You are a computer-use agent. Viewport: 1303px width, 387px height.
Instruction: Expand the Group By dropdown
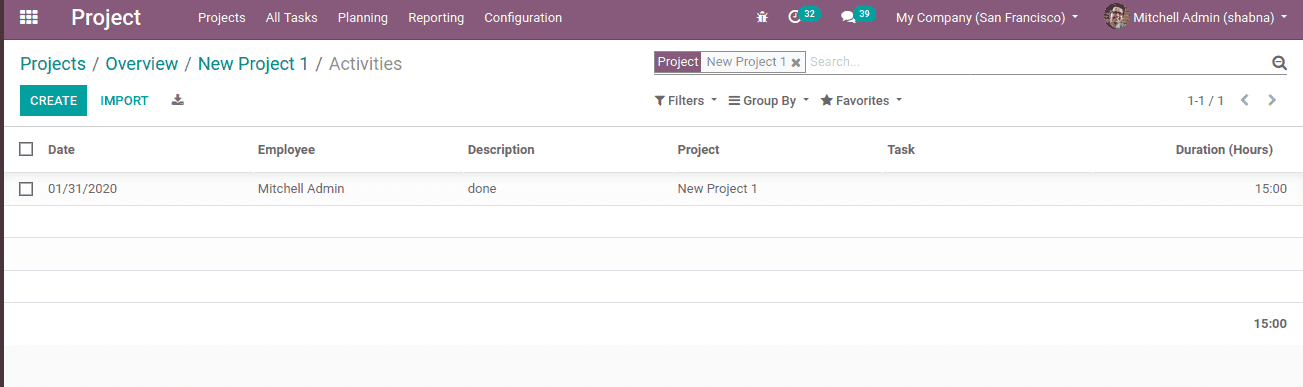769,101
